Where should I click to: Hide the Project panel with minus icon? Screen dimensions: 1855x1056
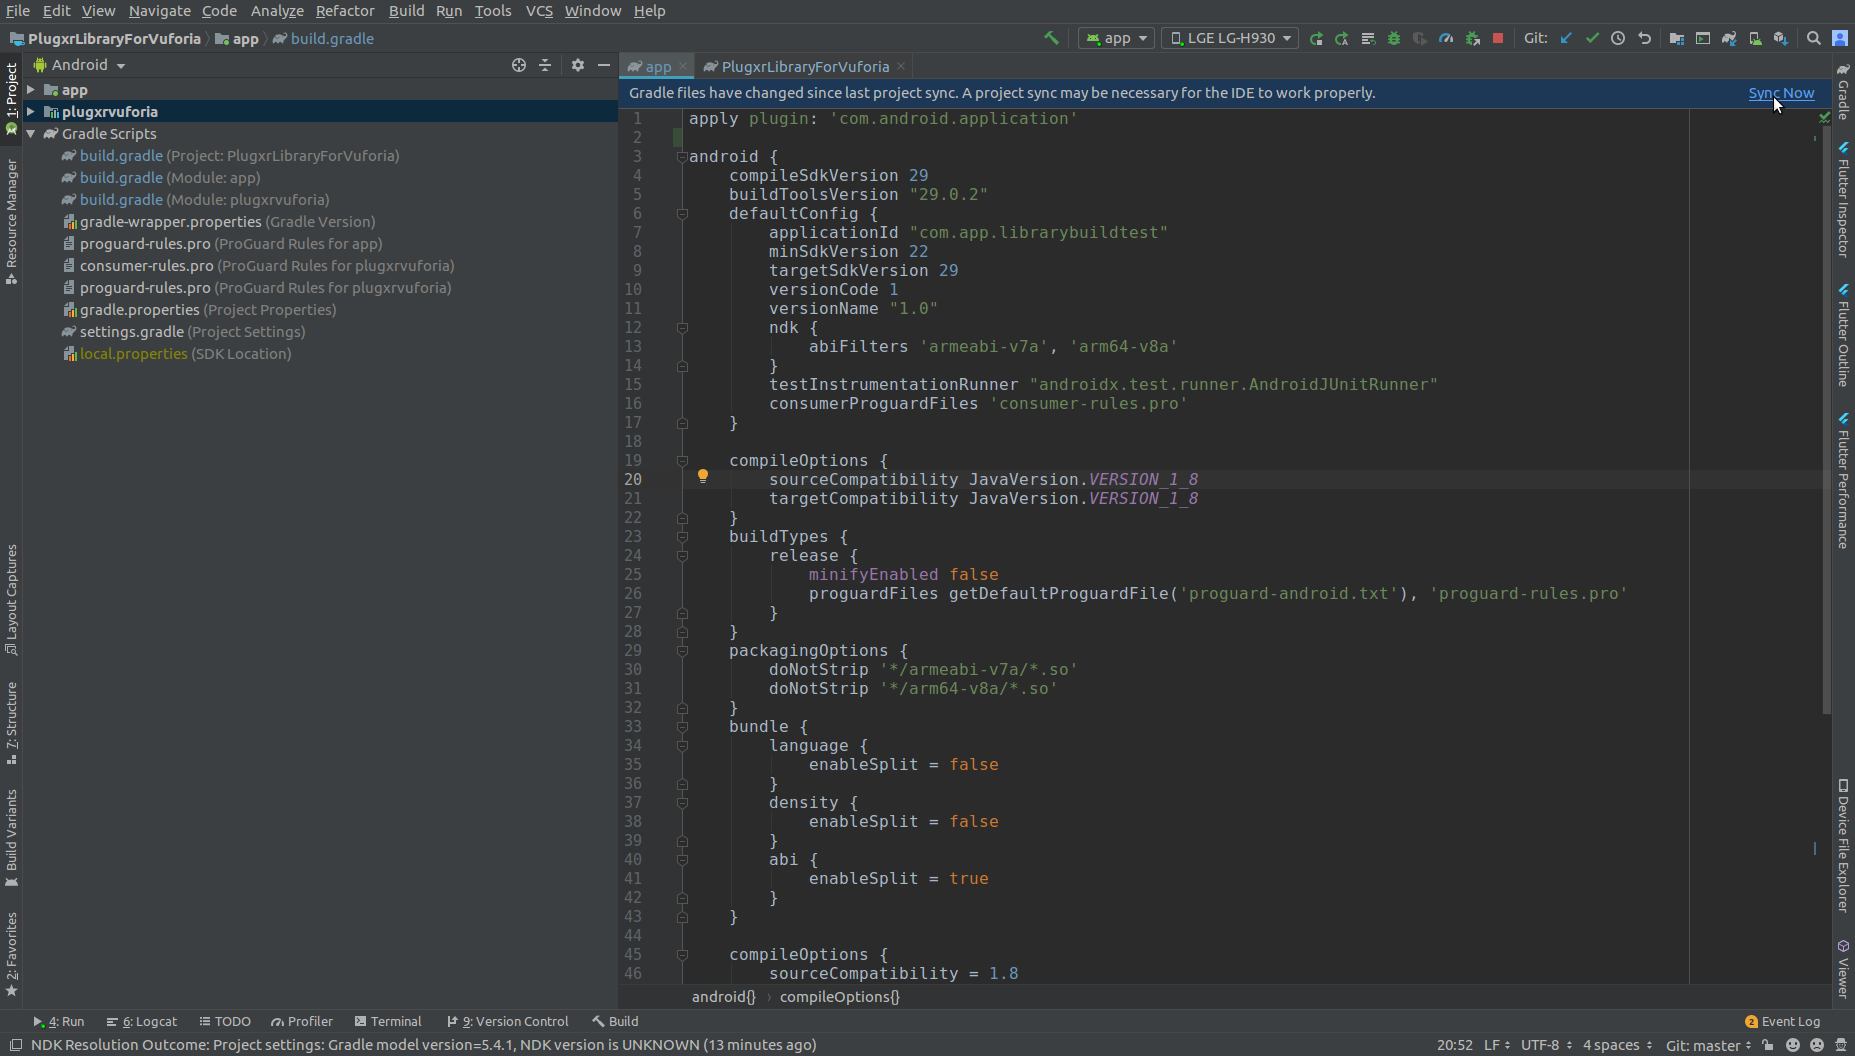pos(604,65)
